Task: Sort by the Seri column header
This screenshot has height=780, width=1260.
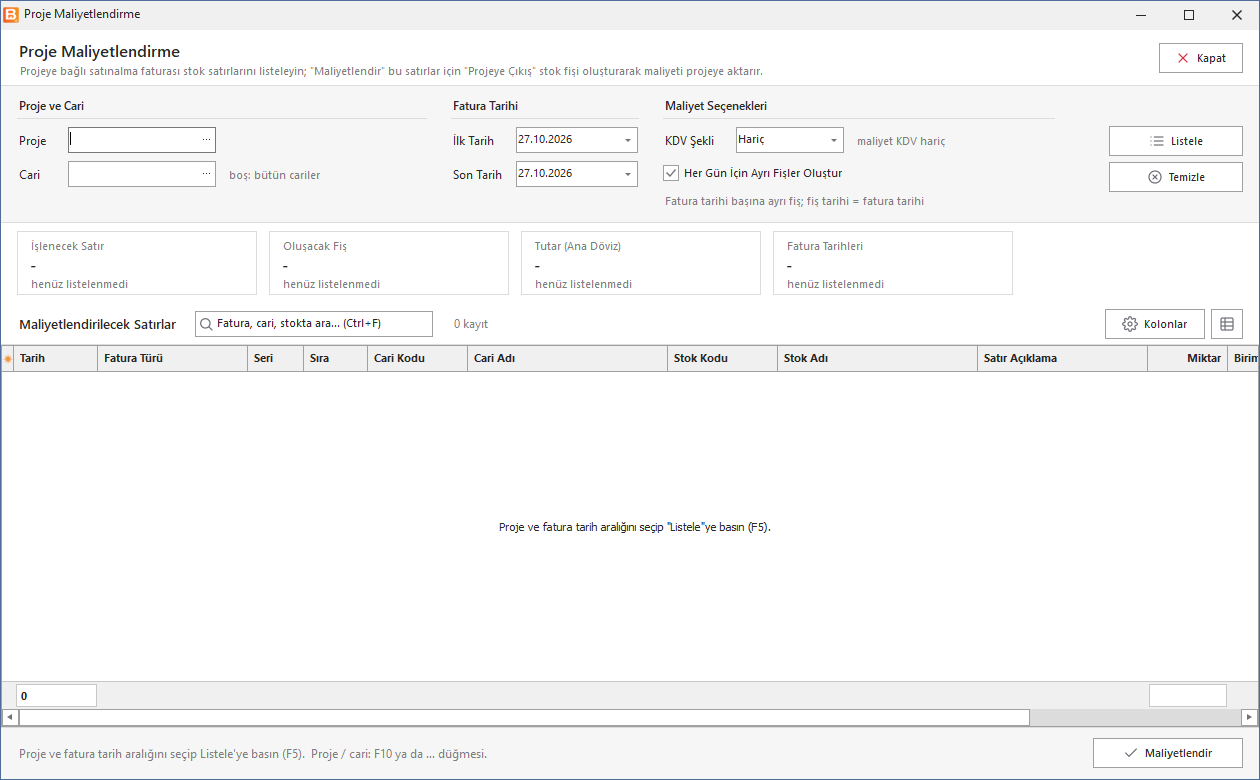Action: pyautogui.click(x=276, y=358)
